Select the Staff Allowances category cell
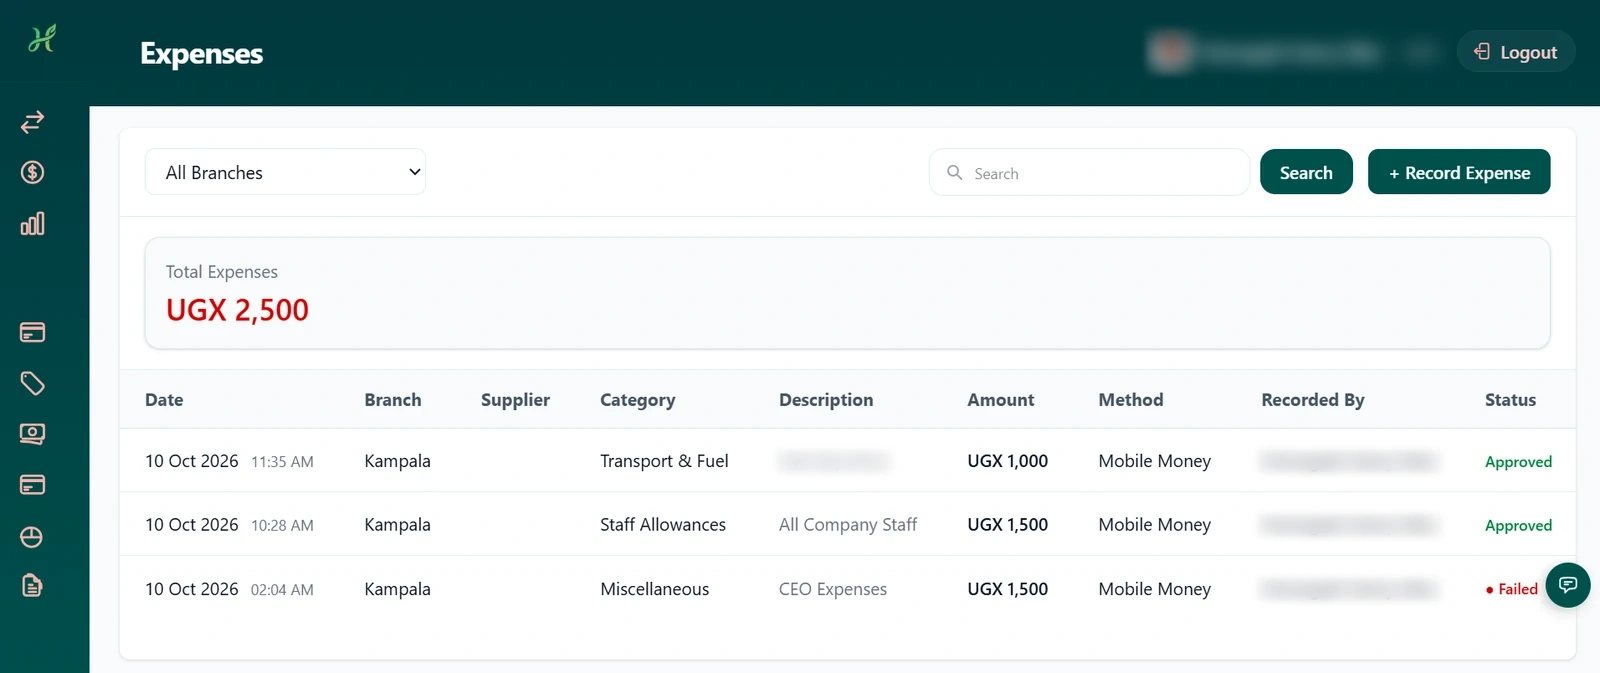Image resolution: width=1600 pixels, height=673 pixels. 663,525
